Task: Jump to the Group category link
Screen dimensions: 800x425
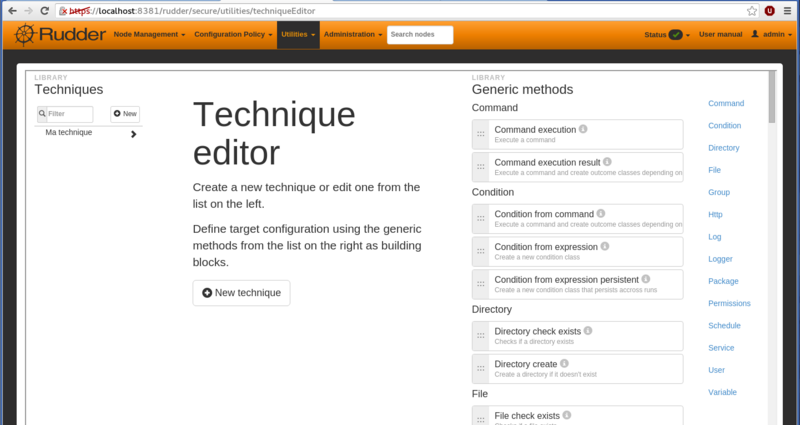Action: click(x=719, y=192)
